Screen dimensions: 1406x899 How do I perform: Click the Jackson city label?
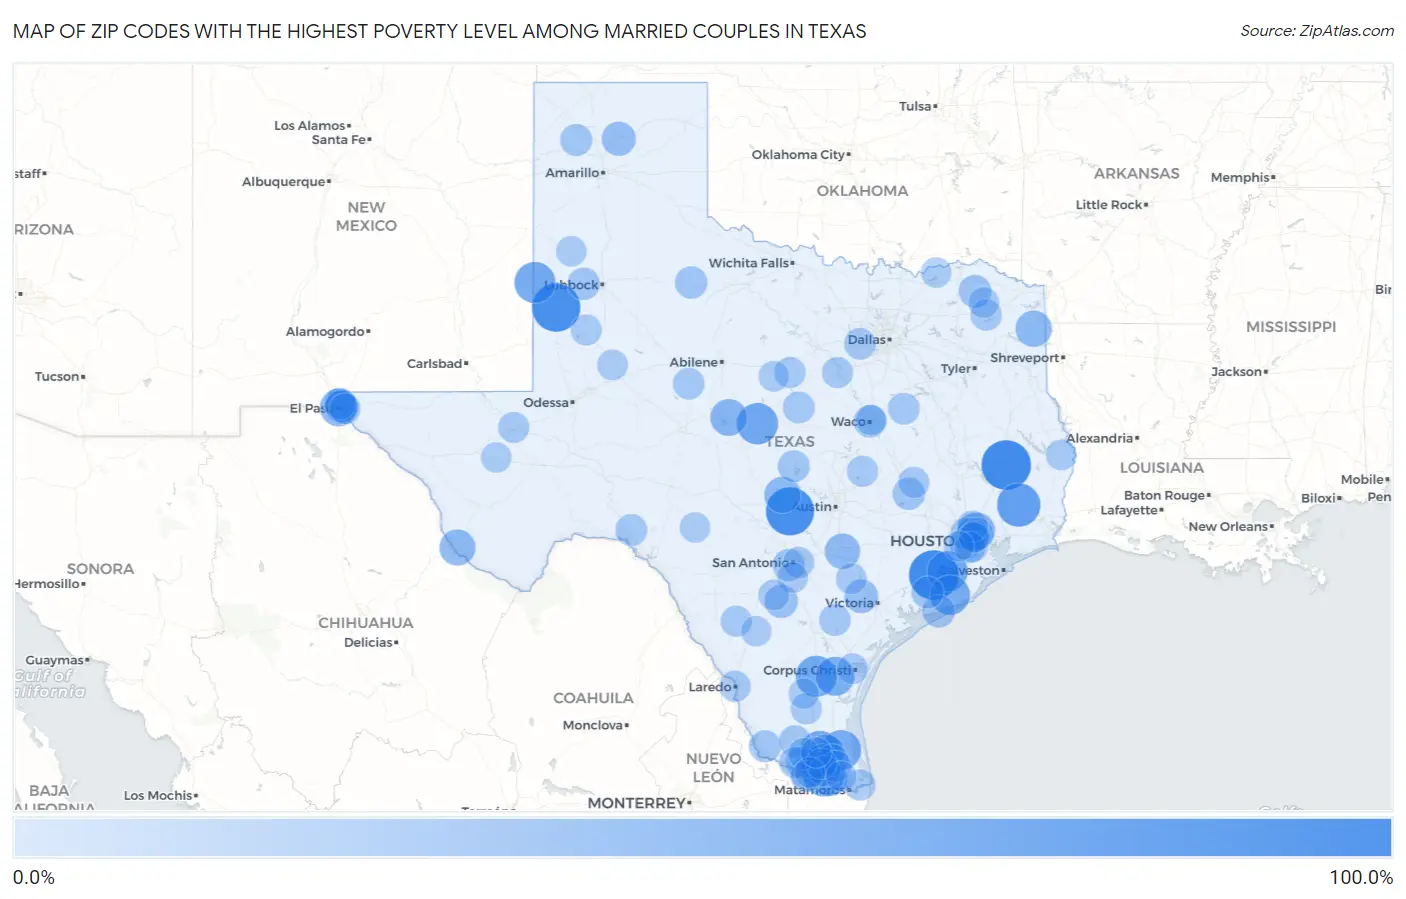(x=1237, y=372)
